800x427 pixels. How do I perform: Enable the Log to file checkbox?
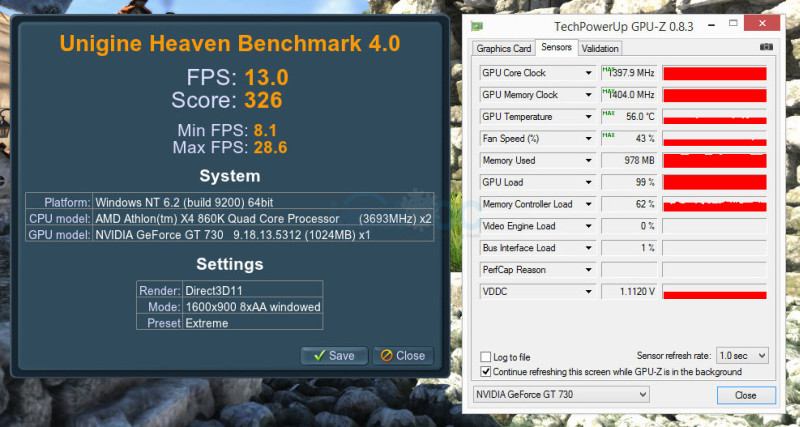coord(486,357)
